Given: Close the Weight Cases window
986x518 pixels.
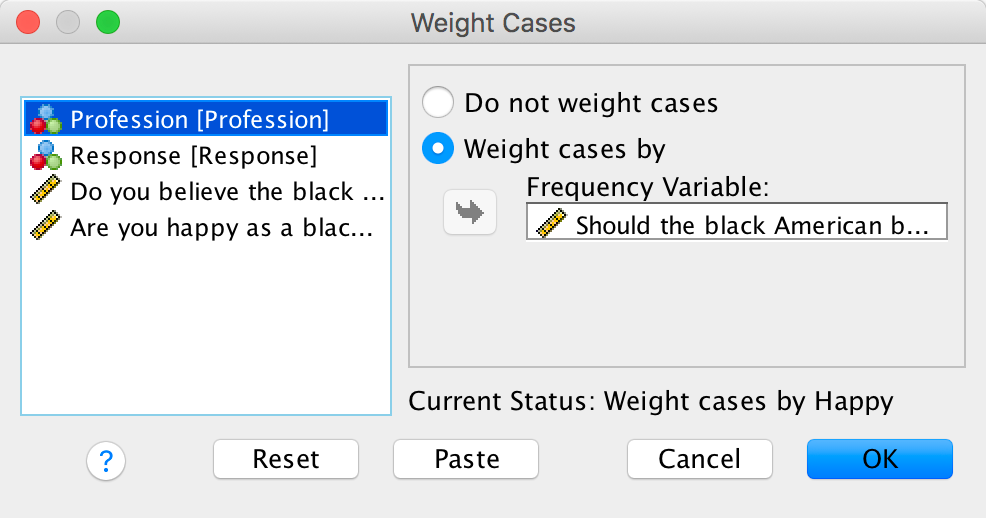Looking at the screenshot, I should click(x=28, y=22).
